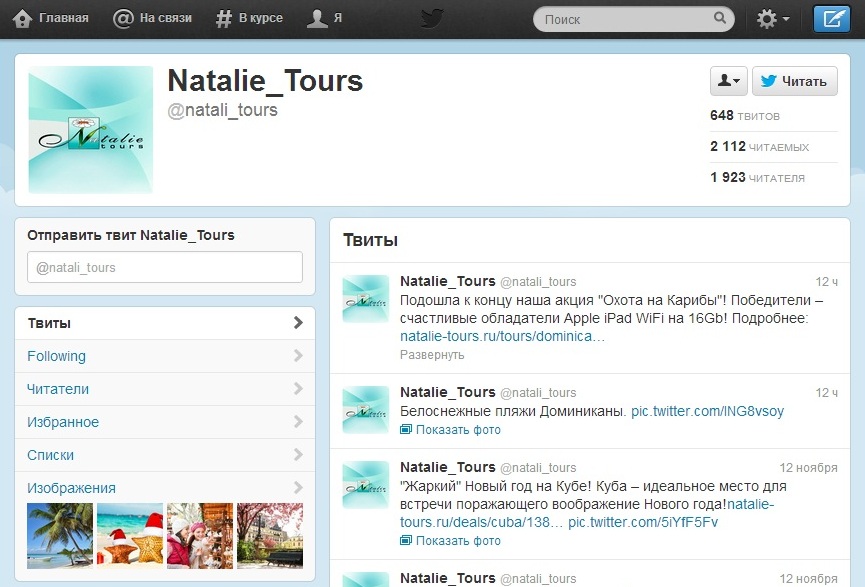
Task: Open the 2 112 читаемых count
Action: click(760, 146)
